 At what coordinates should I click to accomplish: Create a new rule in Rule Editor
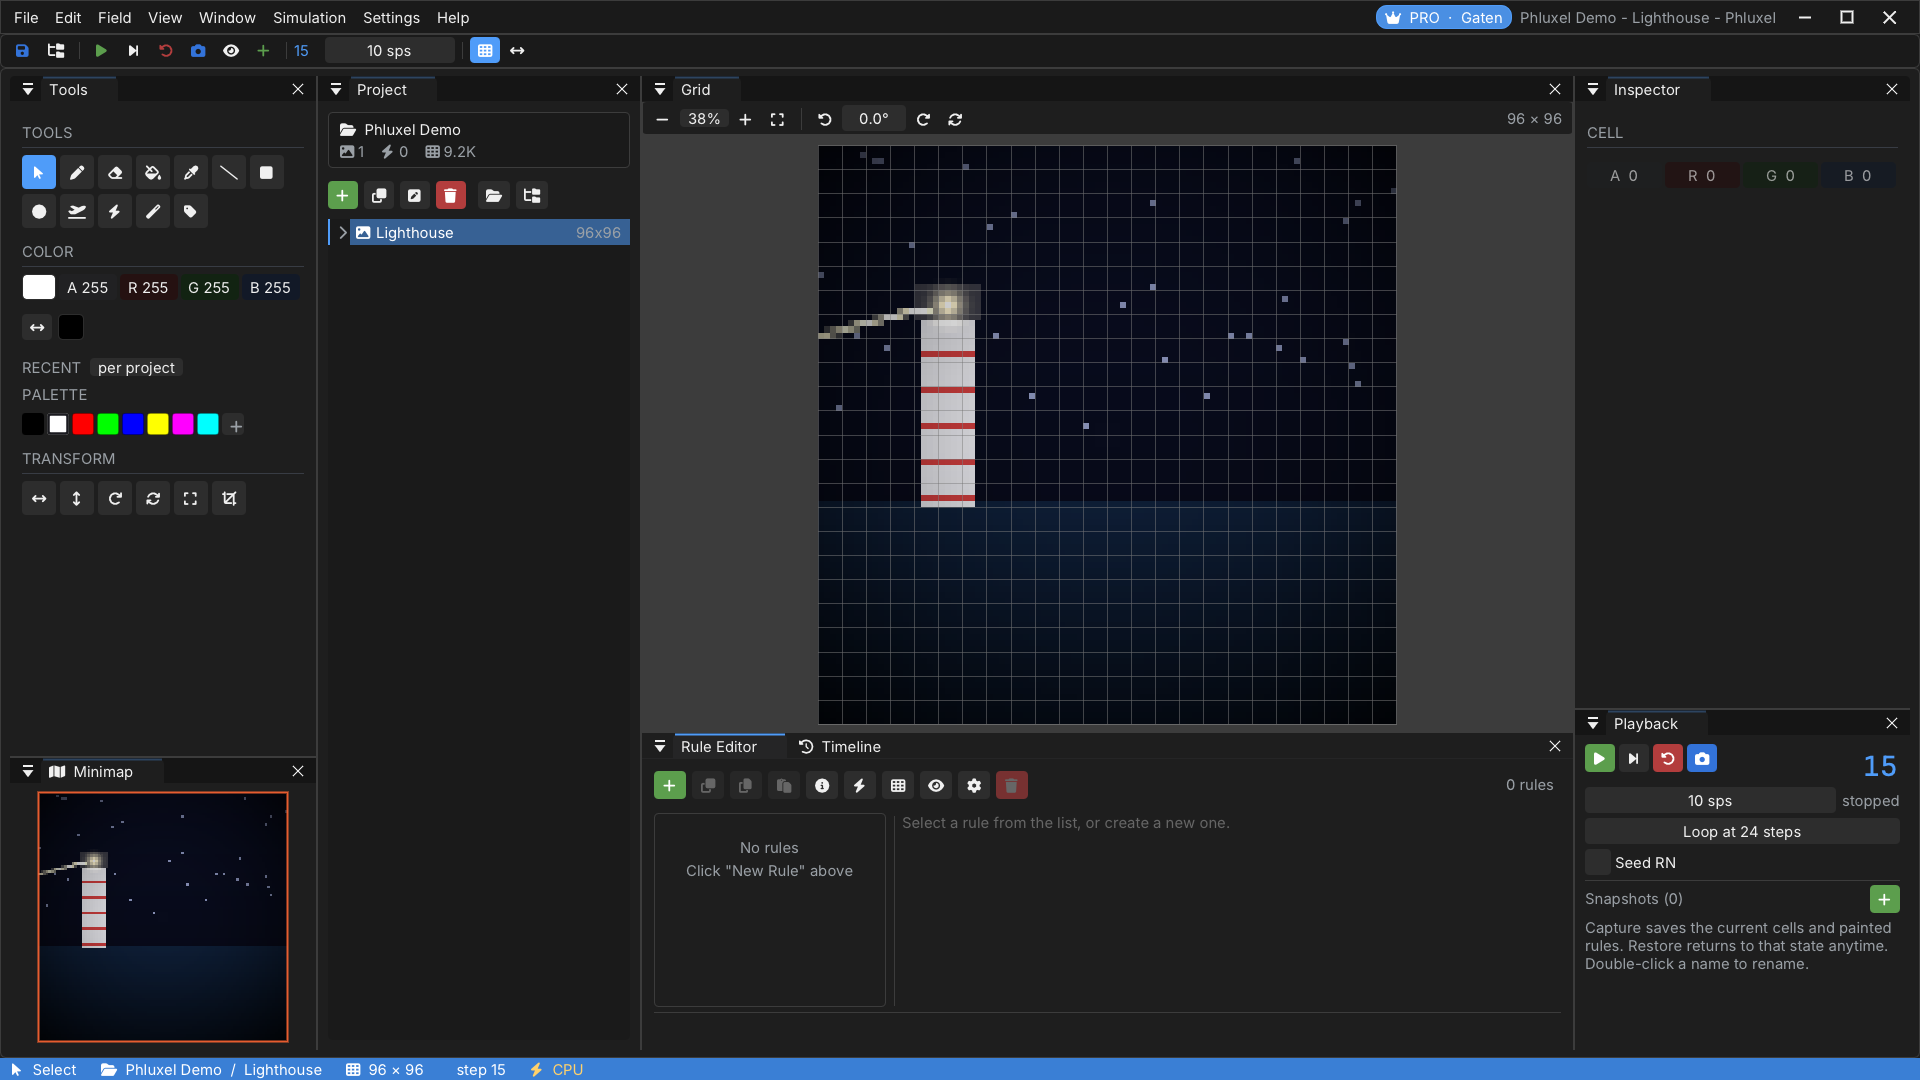pos(670,786)
